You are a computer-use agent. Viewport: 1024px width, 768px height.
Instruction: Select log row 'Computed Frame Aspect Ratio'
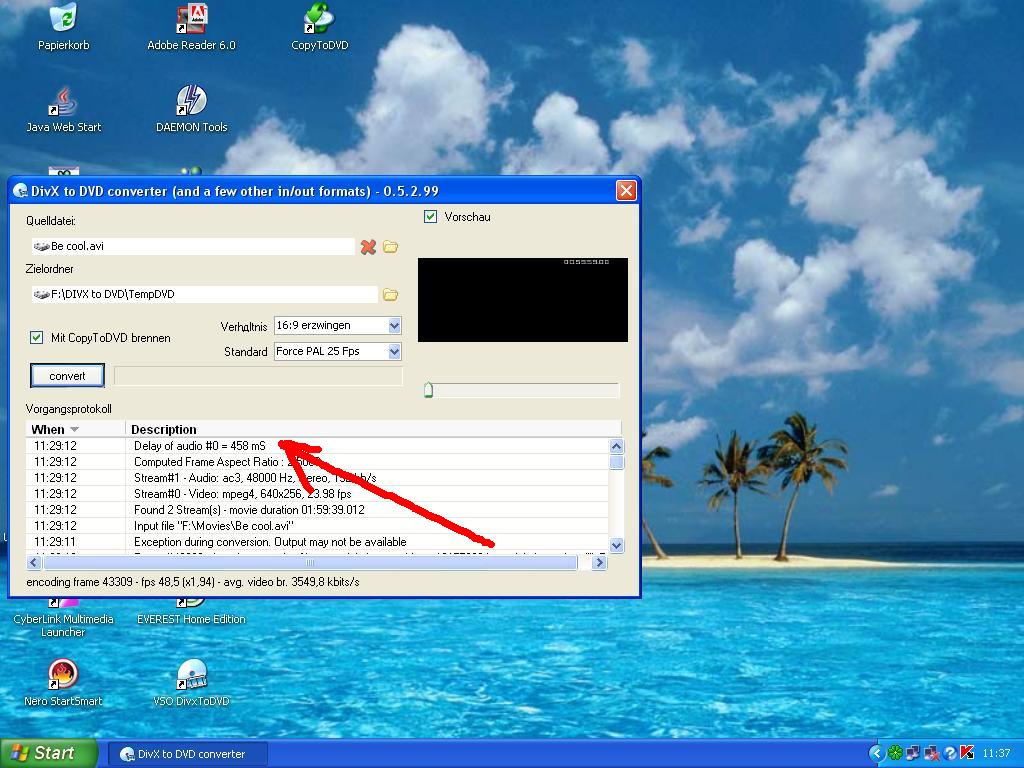click(x=317, y=462)
